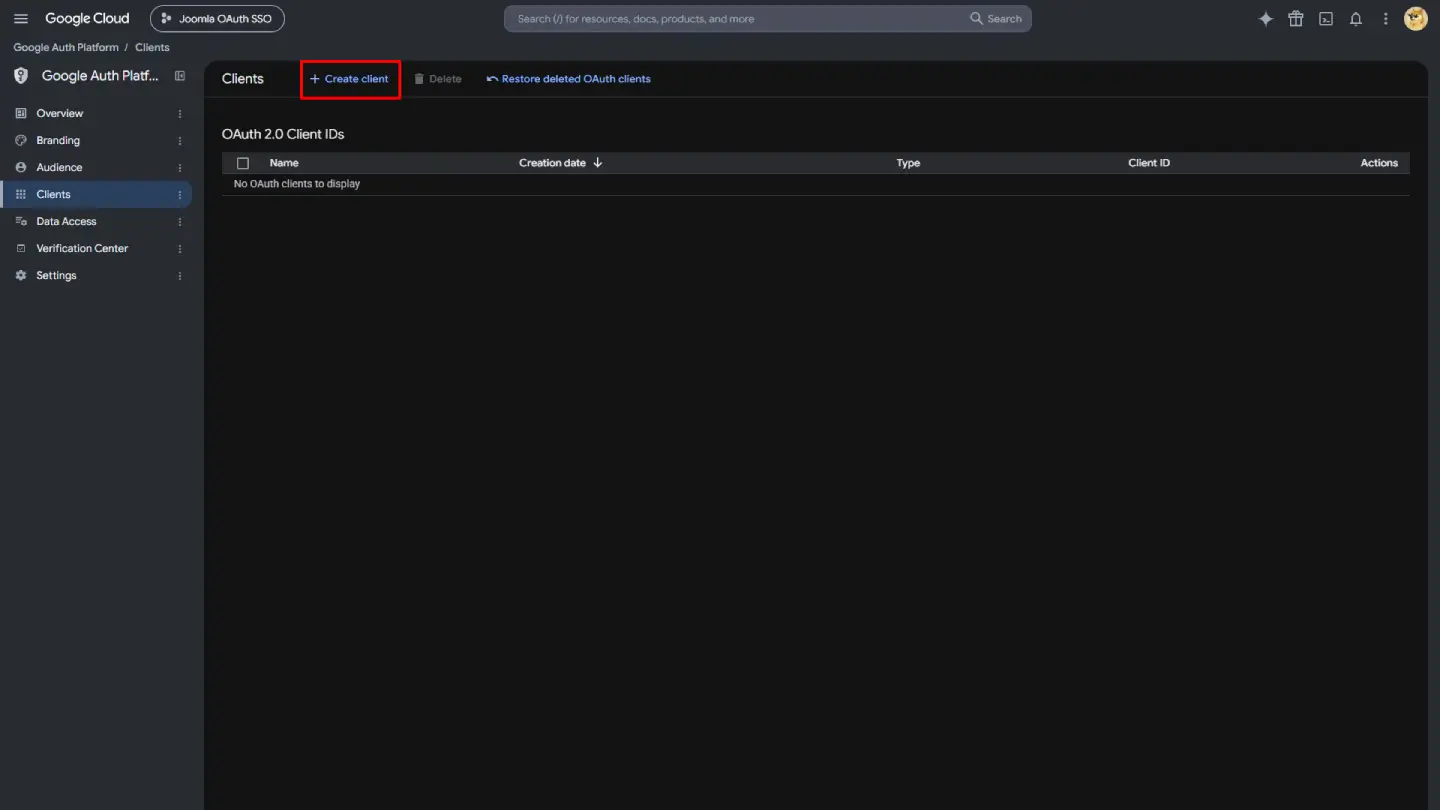The image size is (1440, 810).
Task: Click the Audience person icon
Action: tap(21, 168)
